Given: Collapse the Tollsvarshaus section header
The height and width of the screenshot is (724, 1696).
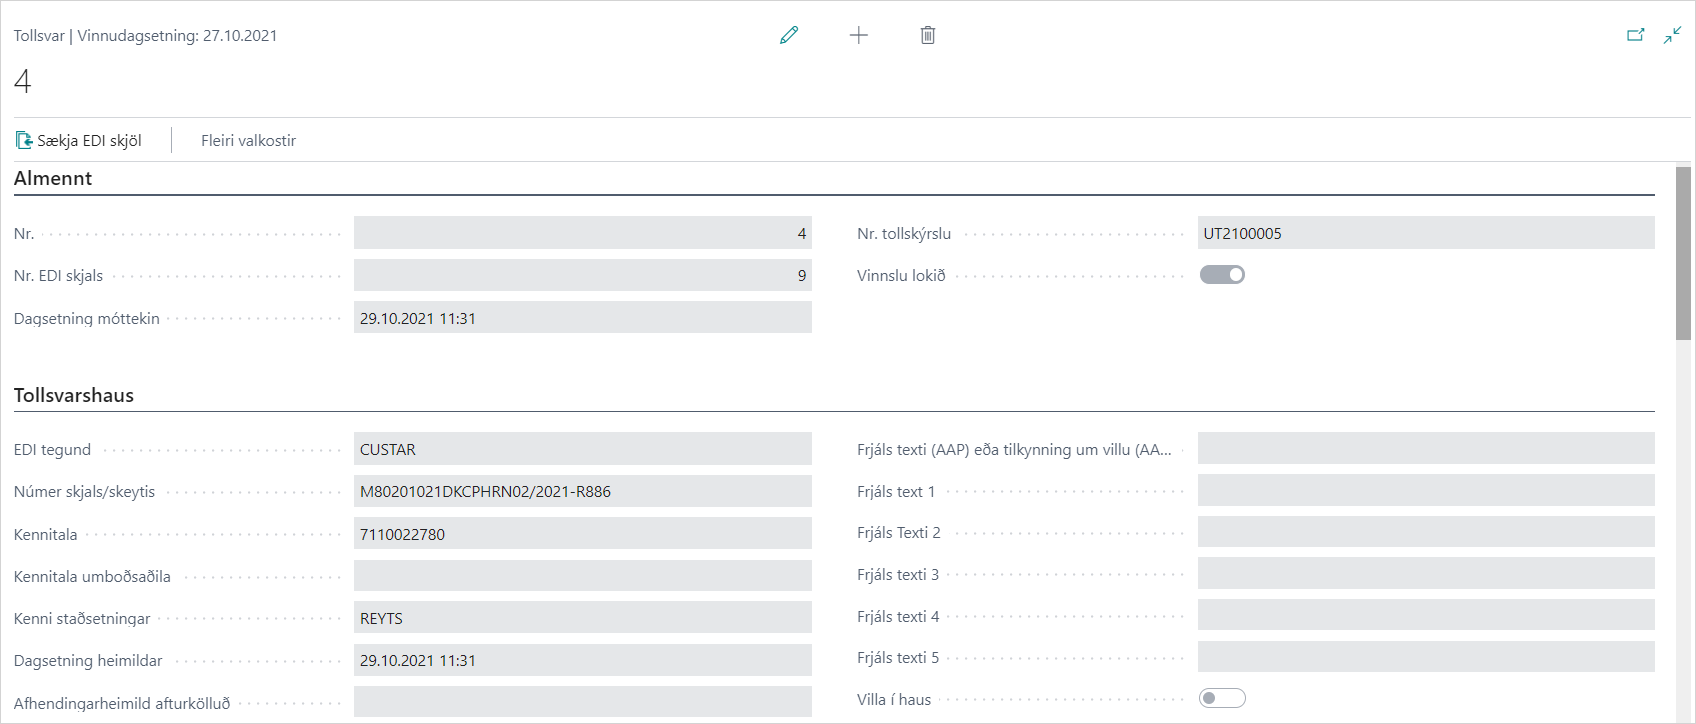Looking at the screenshot, I should click(x=74, y=395).
